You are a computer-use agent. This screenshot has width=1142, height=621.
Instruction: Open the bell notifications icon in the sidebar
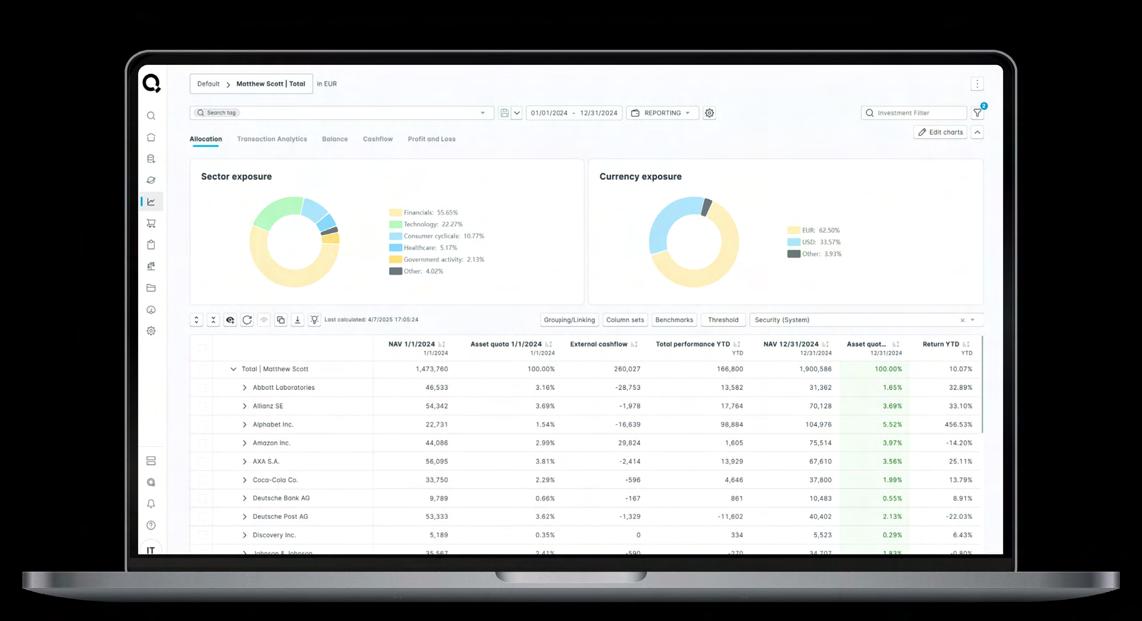[x=151, y=504]
